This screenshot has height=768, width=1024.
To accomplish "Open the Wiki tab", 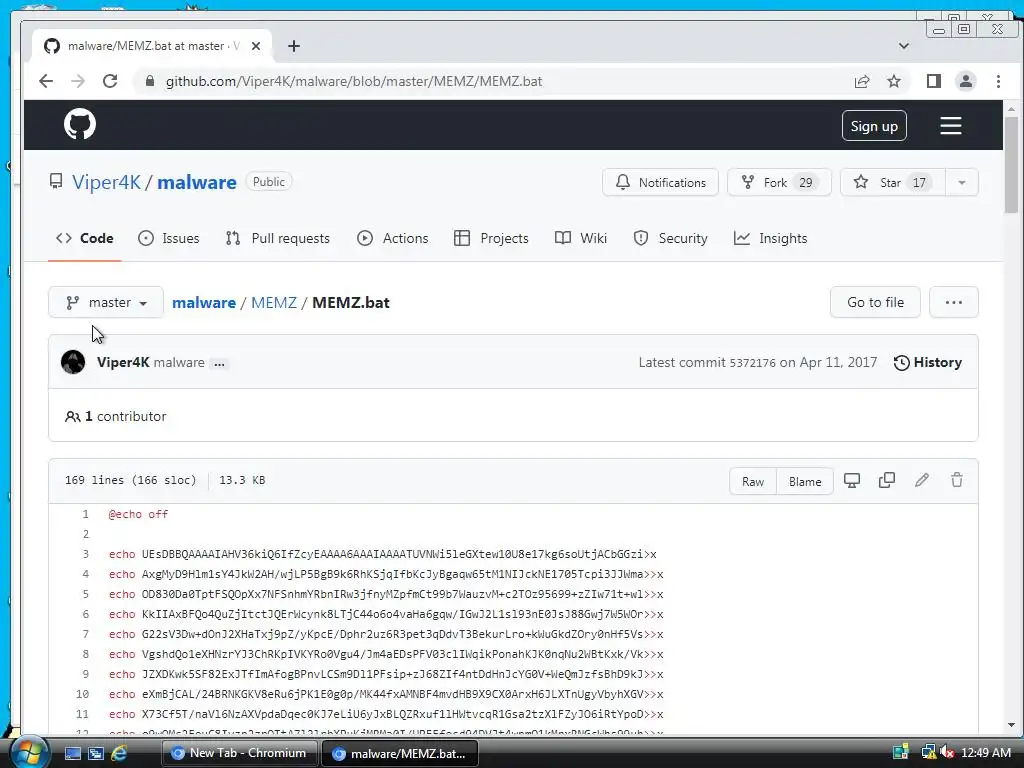I will [x=581, y=238].
